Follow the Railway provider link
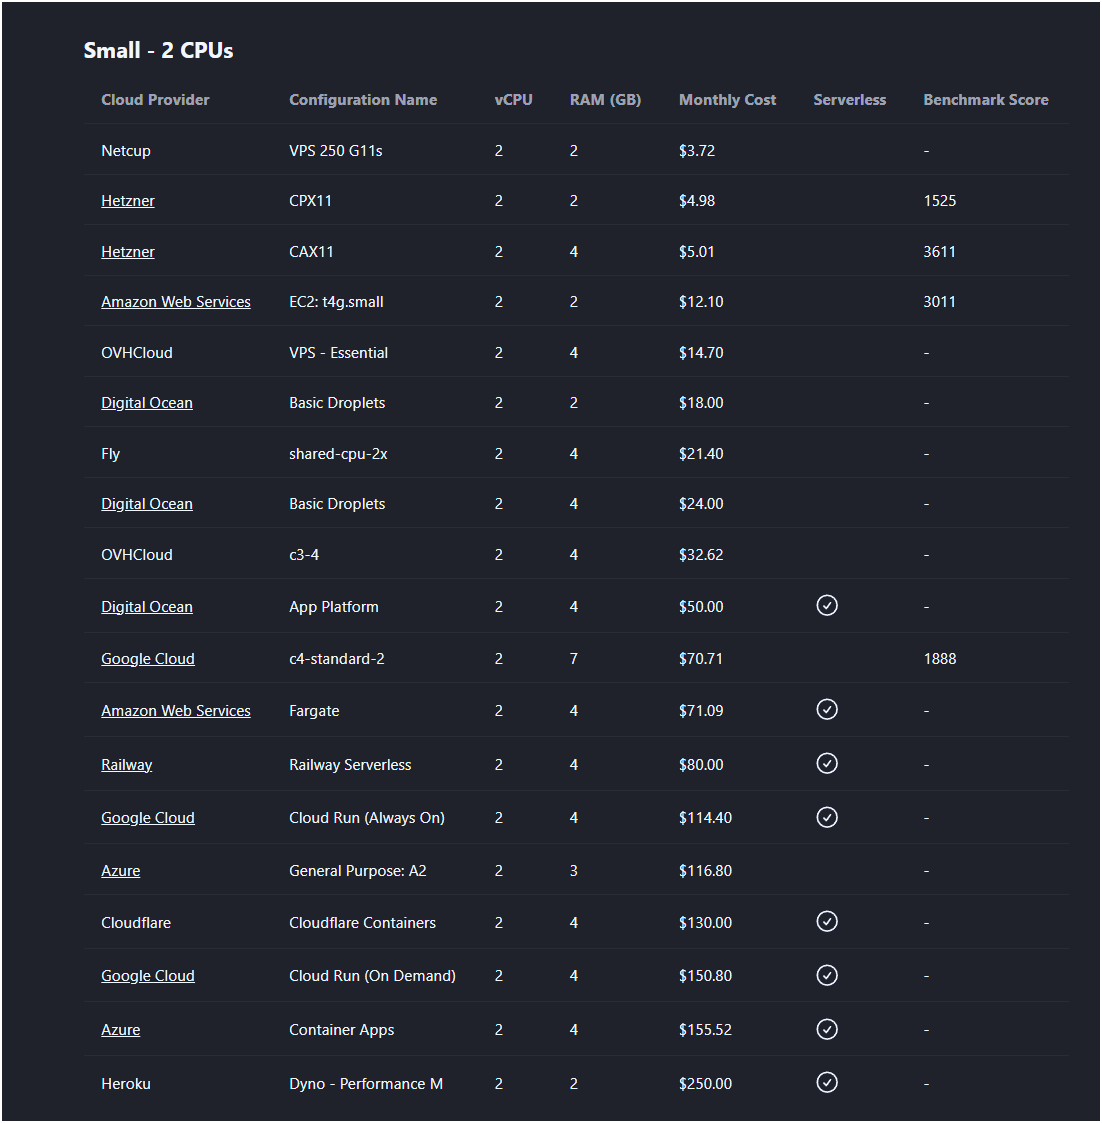The height and width of the screenshot is (1123, 1102). (x=127, y=765)
